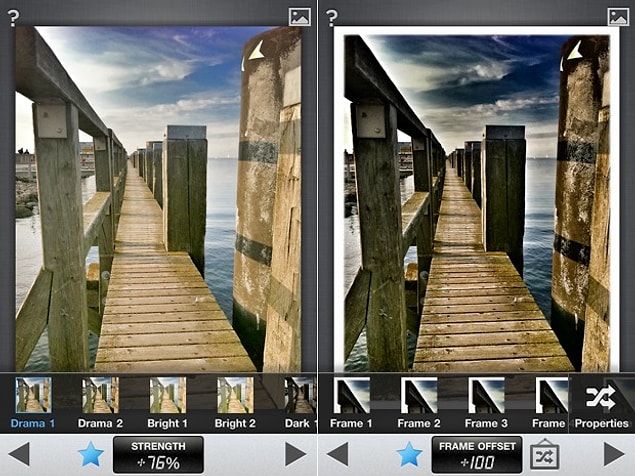Tap the framed pier photo preview

[477, 199]
